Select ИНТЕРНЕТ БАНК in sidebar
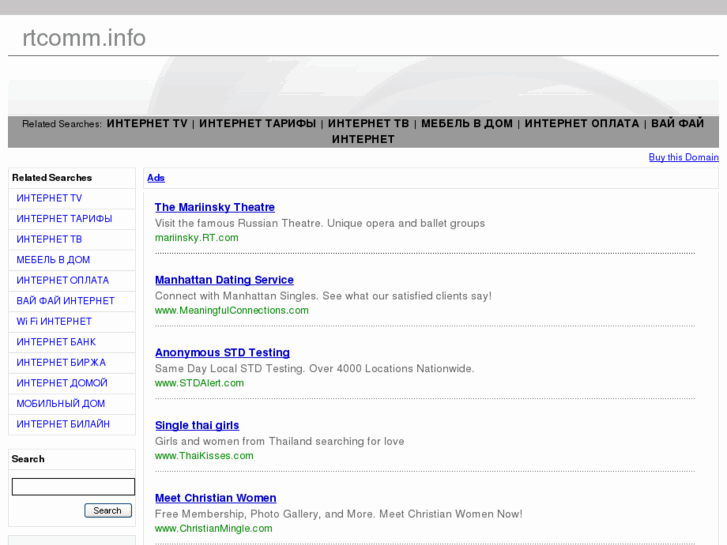This screenshot has height=545, width=727. tap(56, 342)
